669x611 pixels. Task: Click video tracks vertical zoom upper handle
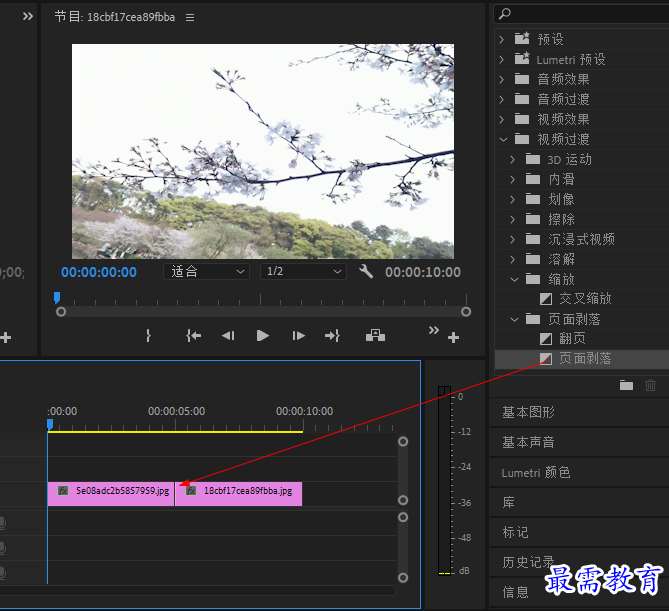(403, 442)
